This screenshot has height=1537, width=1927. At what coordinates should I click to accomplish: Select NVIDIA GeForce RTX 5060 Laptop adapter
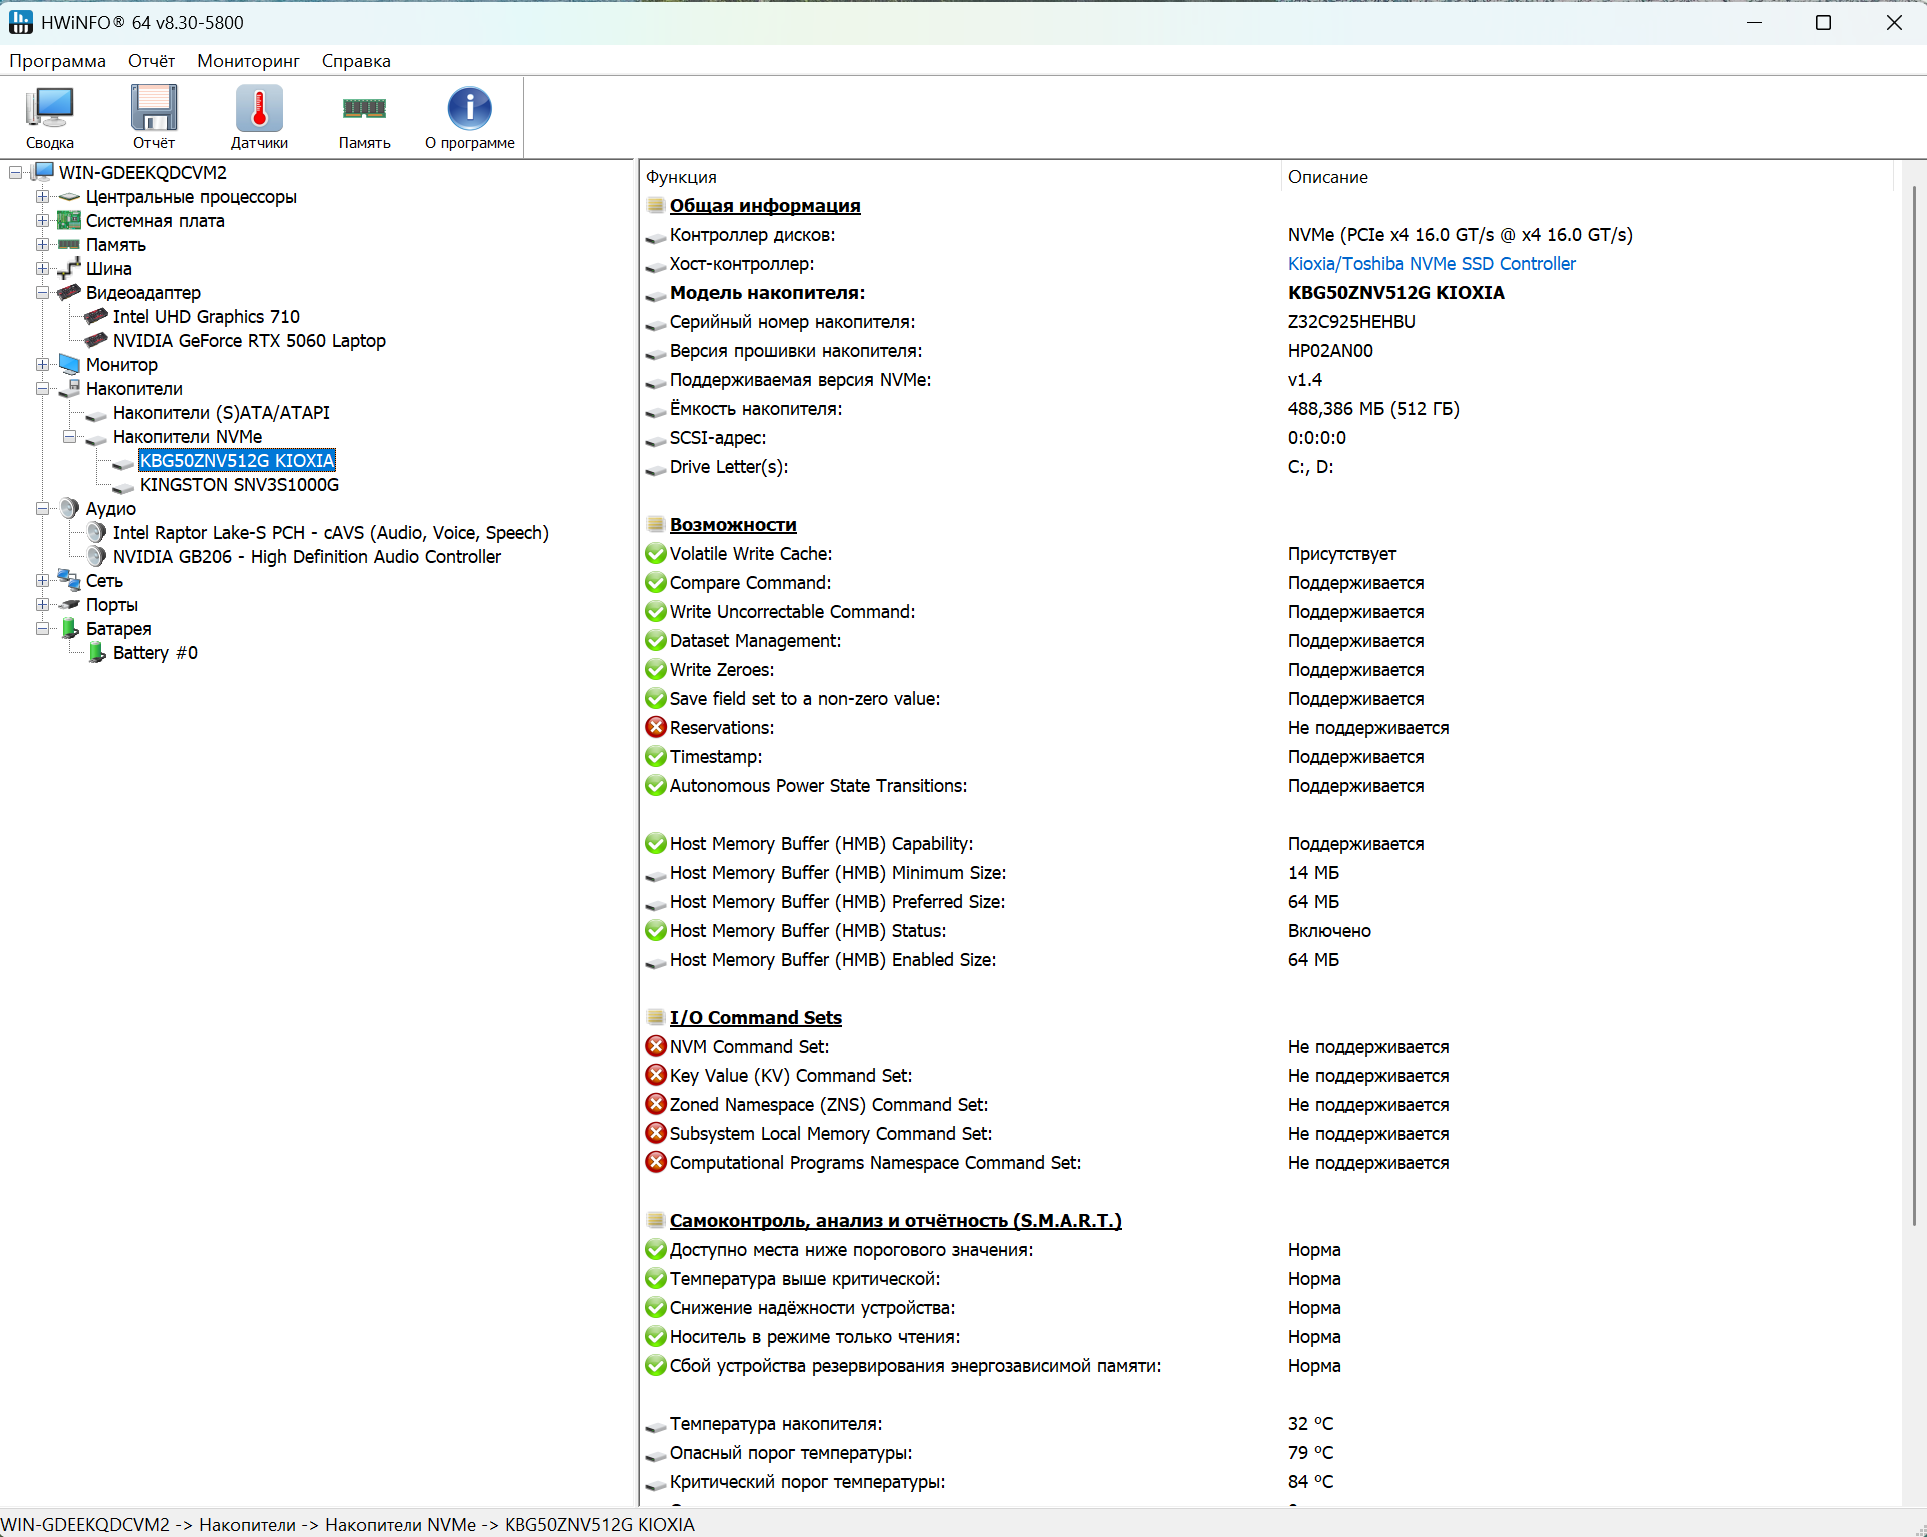[248, 341]
